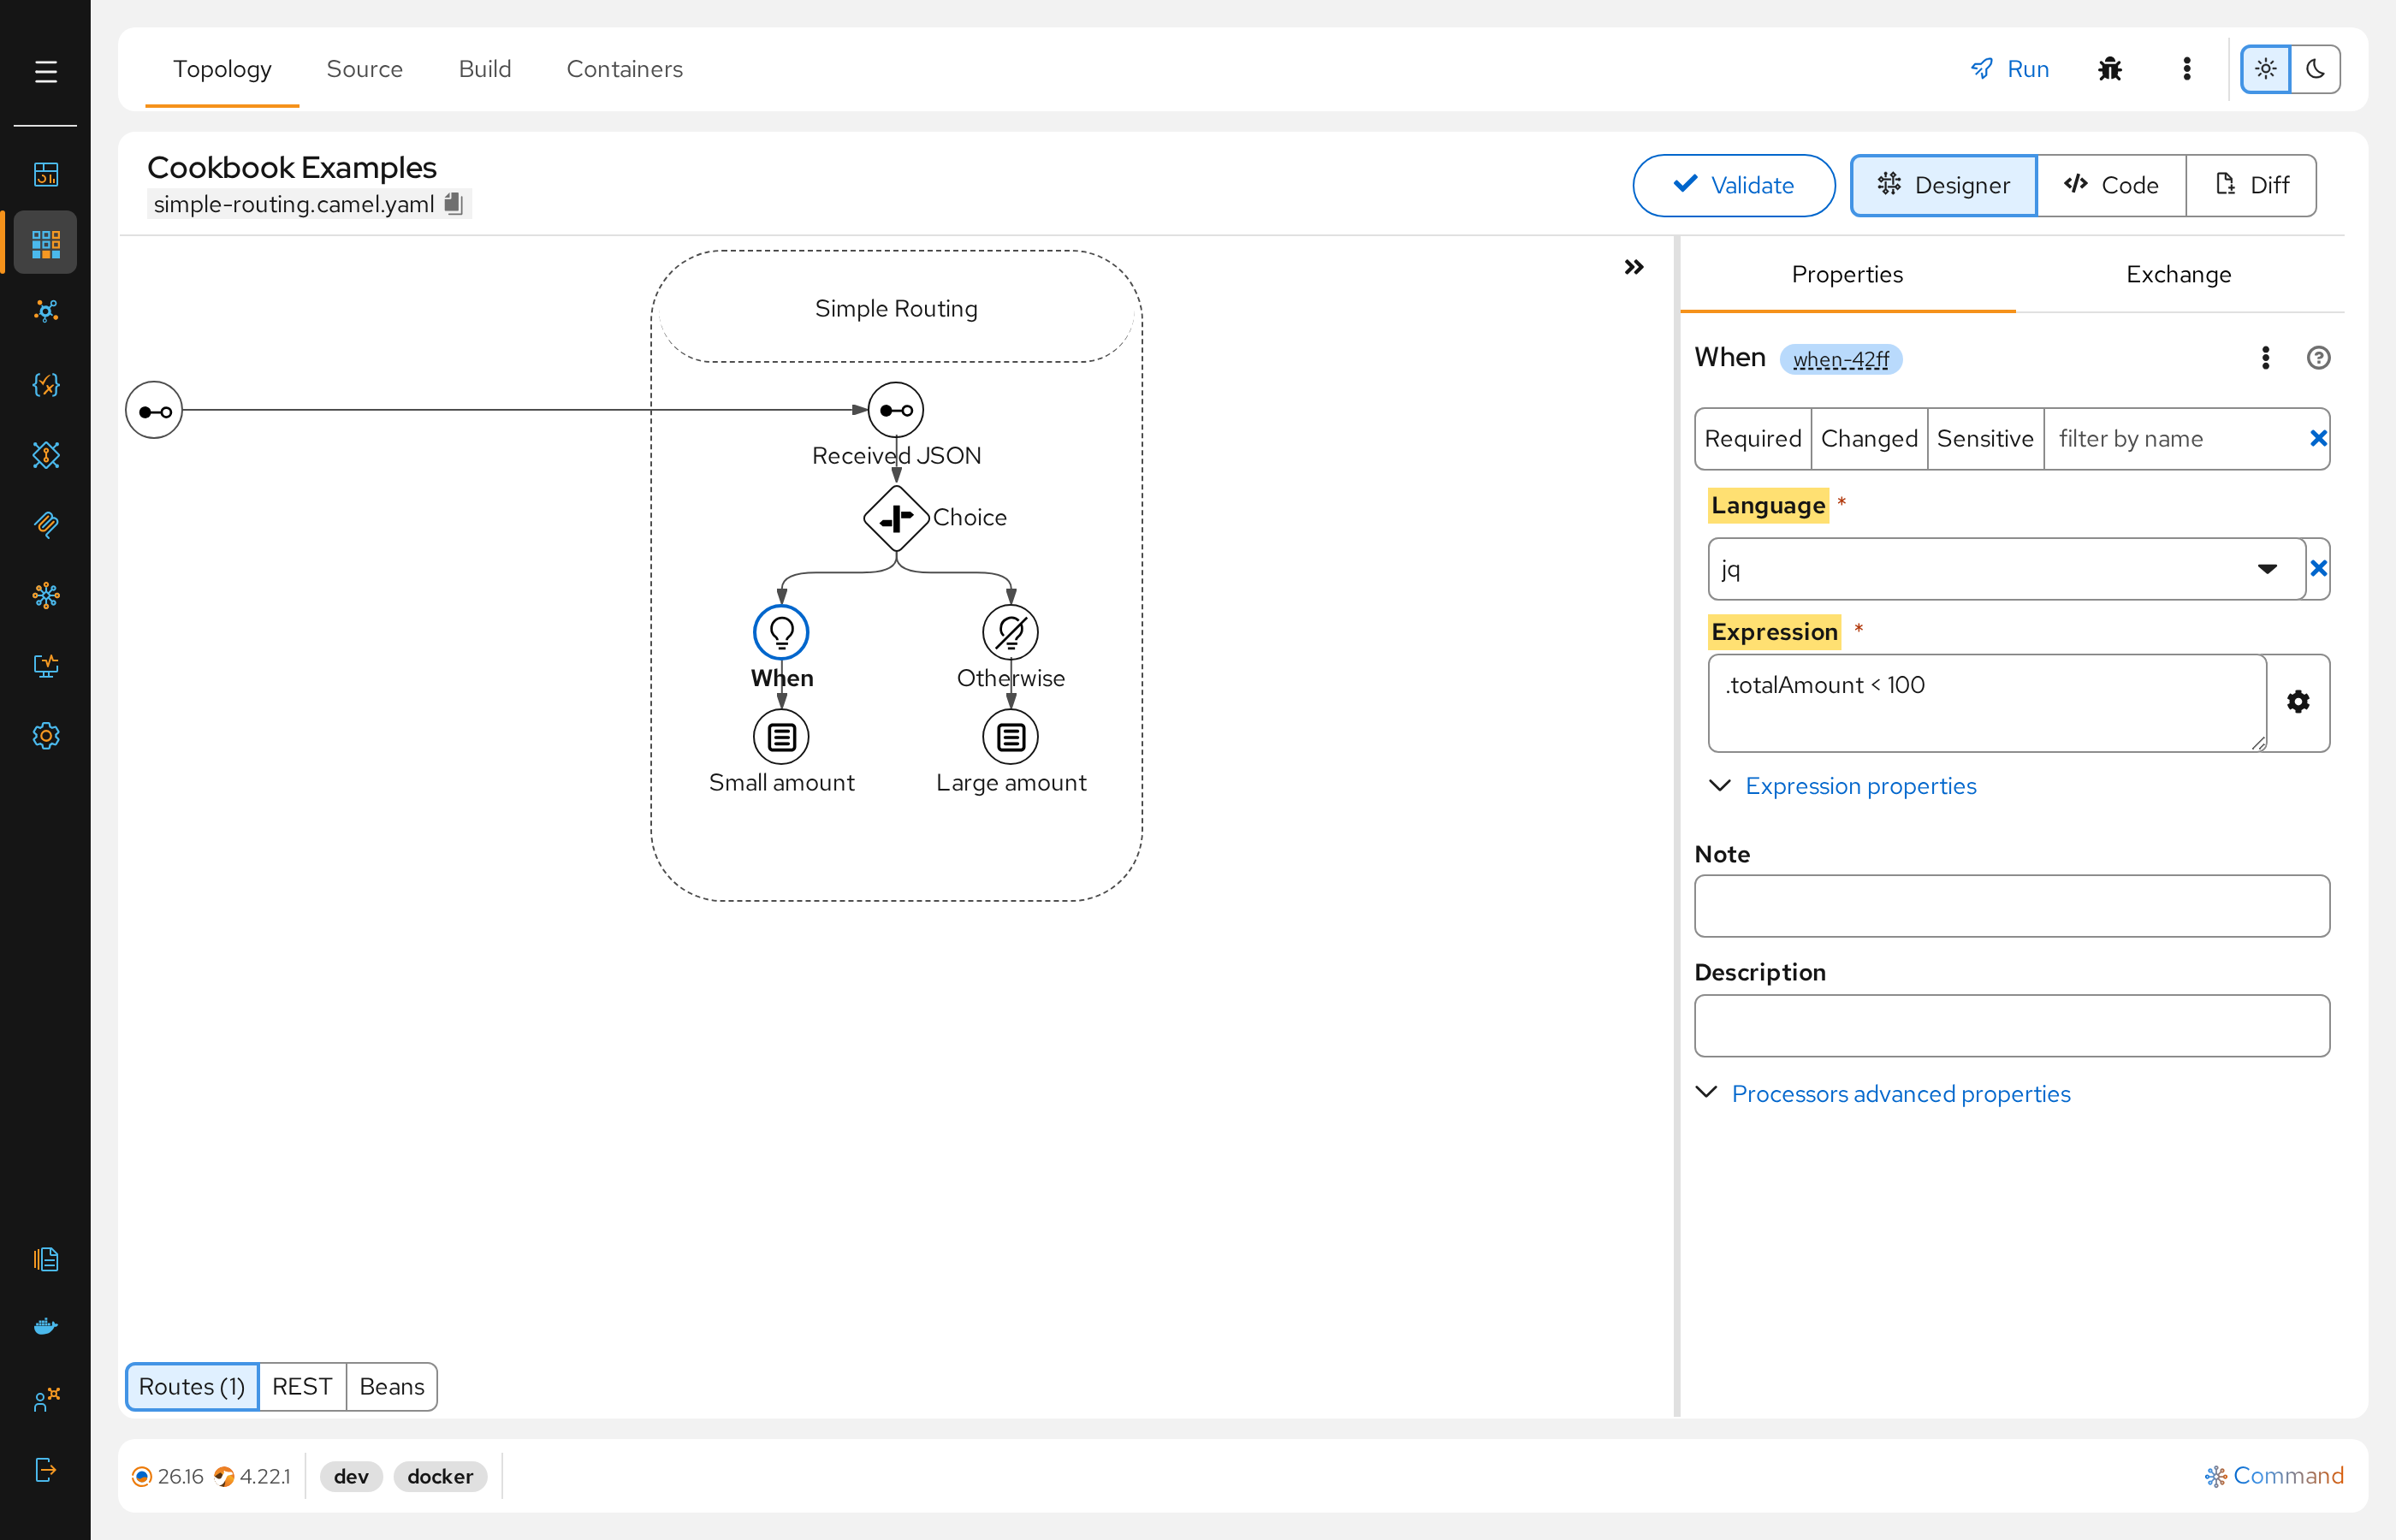Open the curly-braces icon in sidebar
Screen dimensions: 2396x1540
click(x=45, y=384)
